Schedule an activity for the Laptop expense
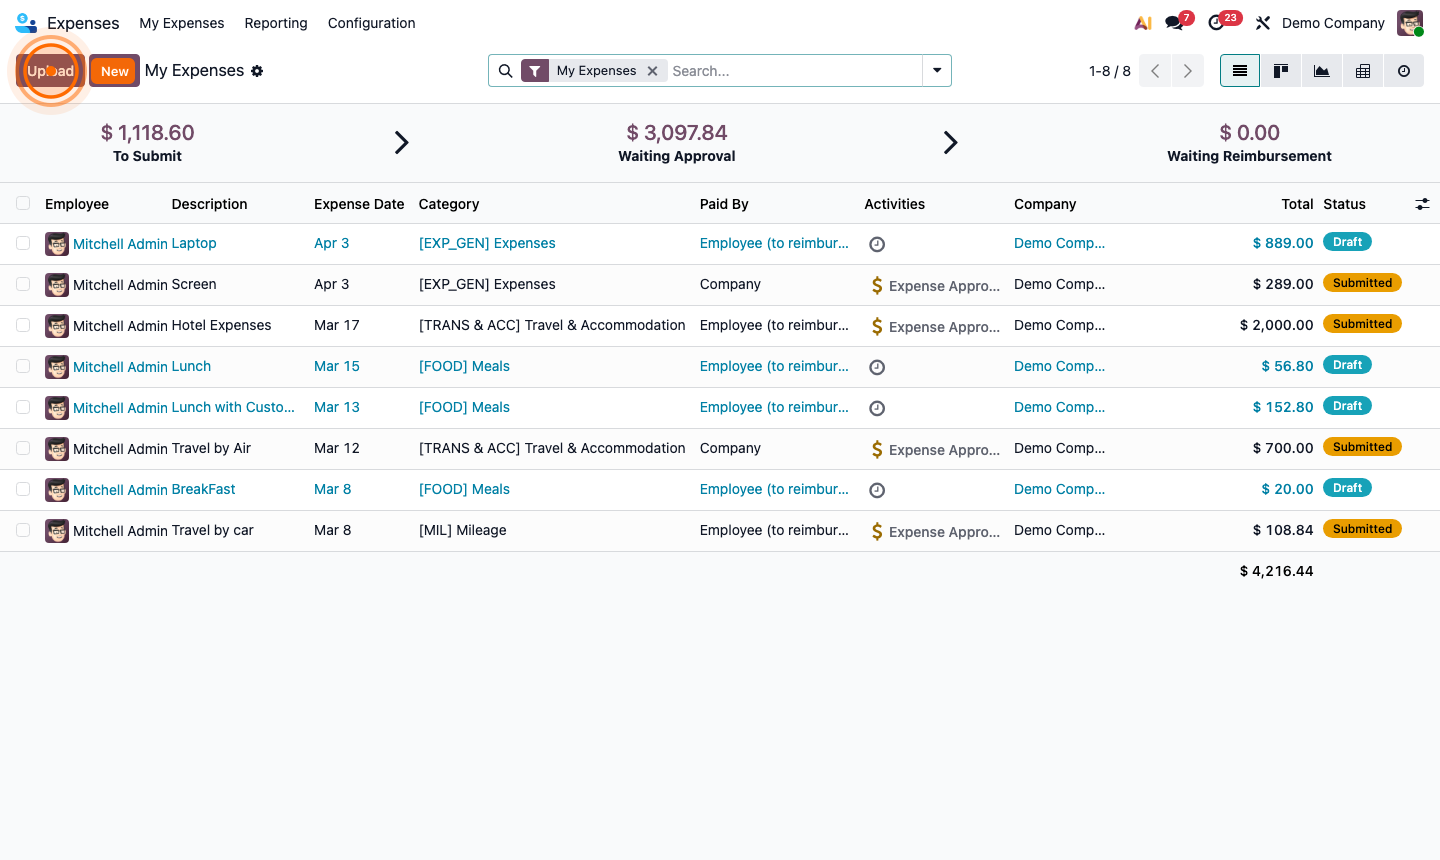This screenshot has width=1440, height=860. point(877,244)
